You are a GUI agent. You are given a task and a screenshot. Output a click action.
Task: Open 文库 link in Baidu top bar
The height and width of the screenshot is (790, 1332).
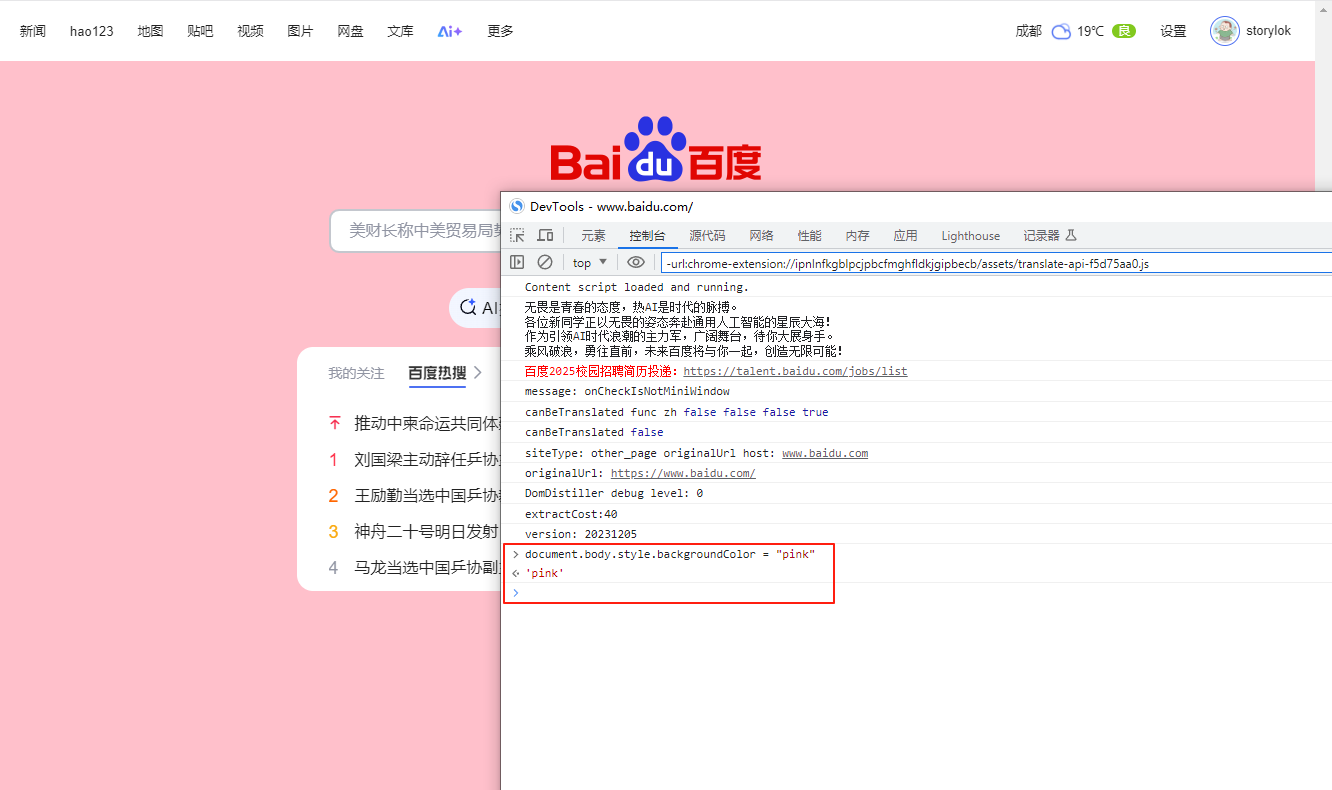(400, 31)
